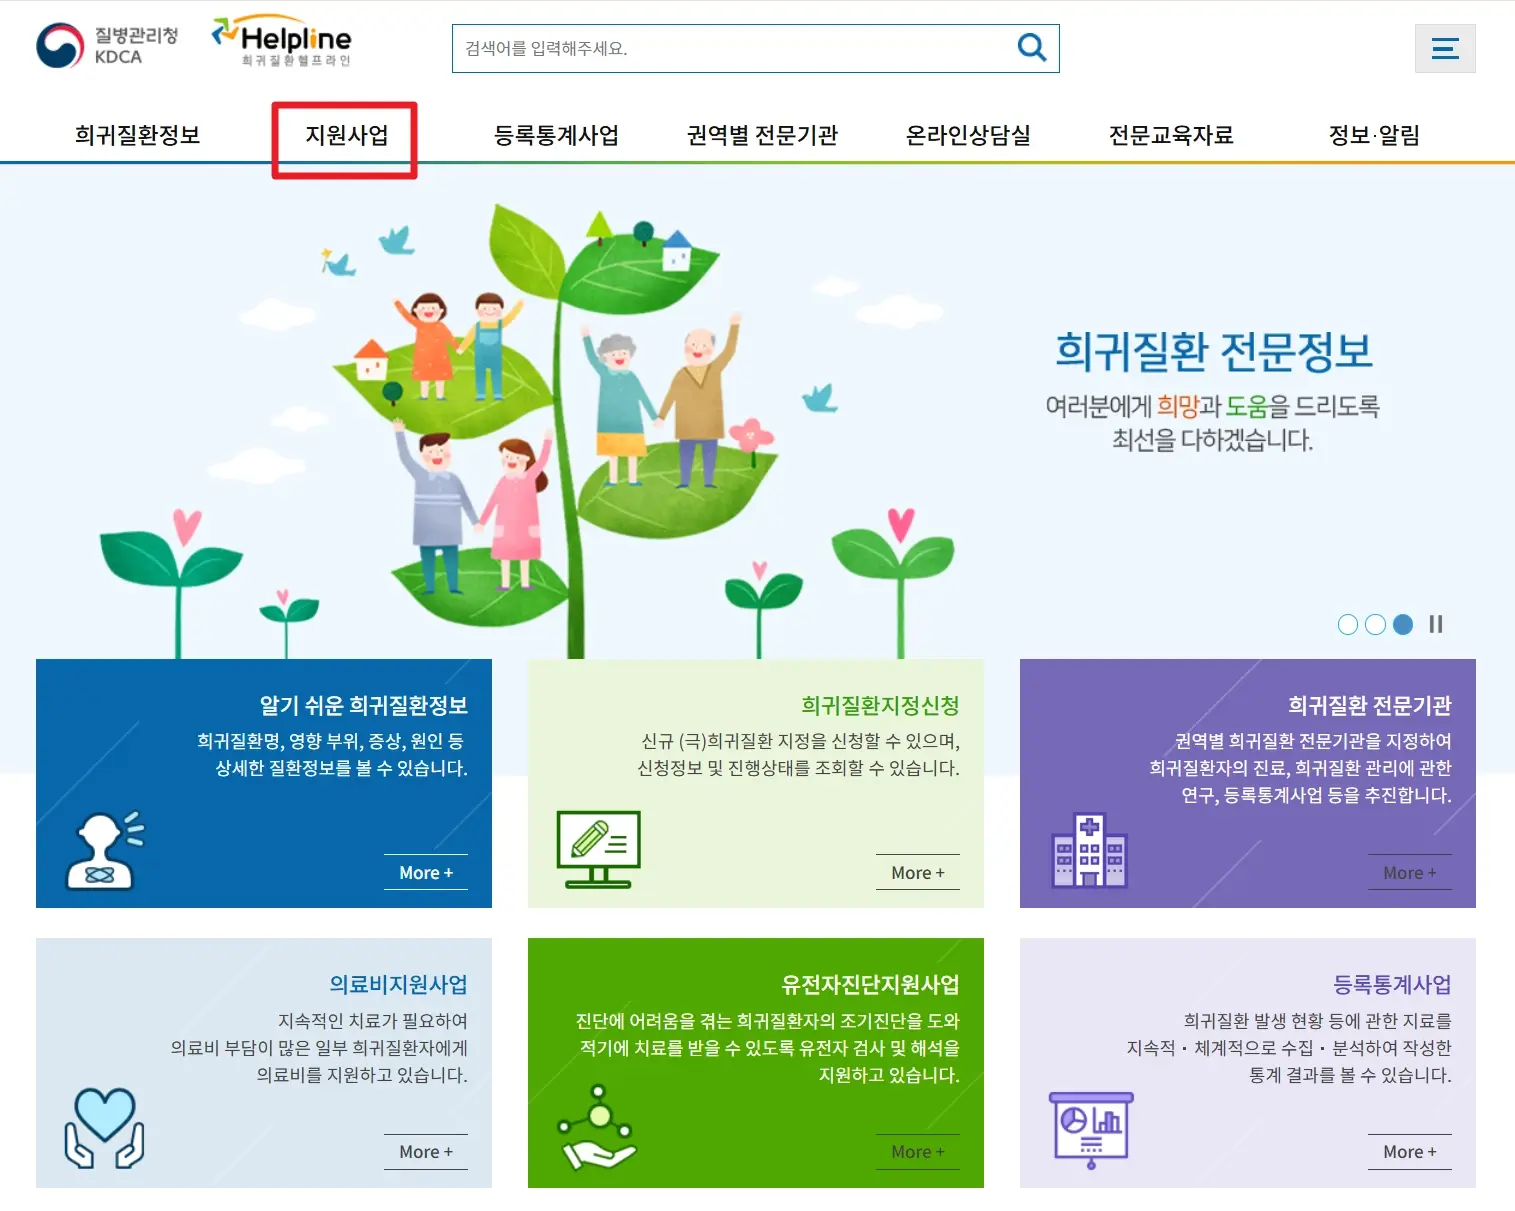Select the second carousel indicator dot

pyautogui.click(x=1375, y=624)
